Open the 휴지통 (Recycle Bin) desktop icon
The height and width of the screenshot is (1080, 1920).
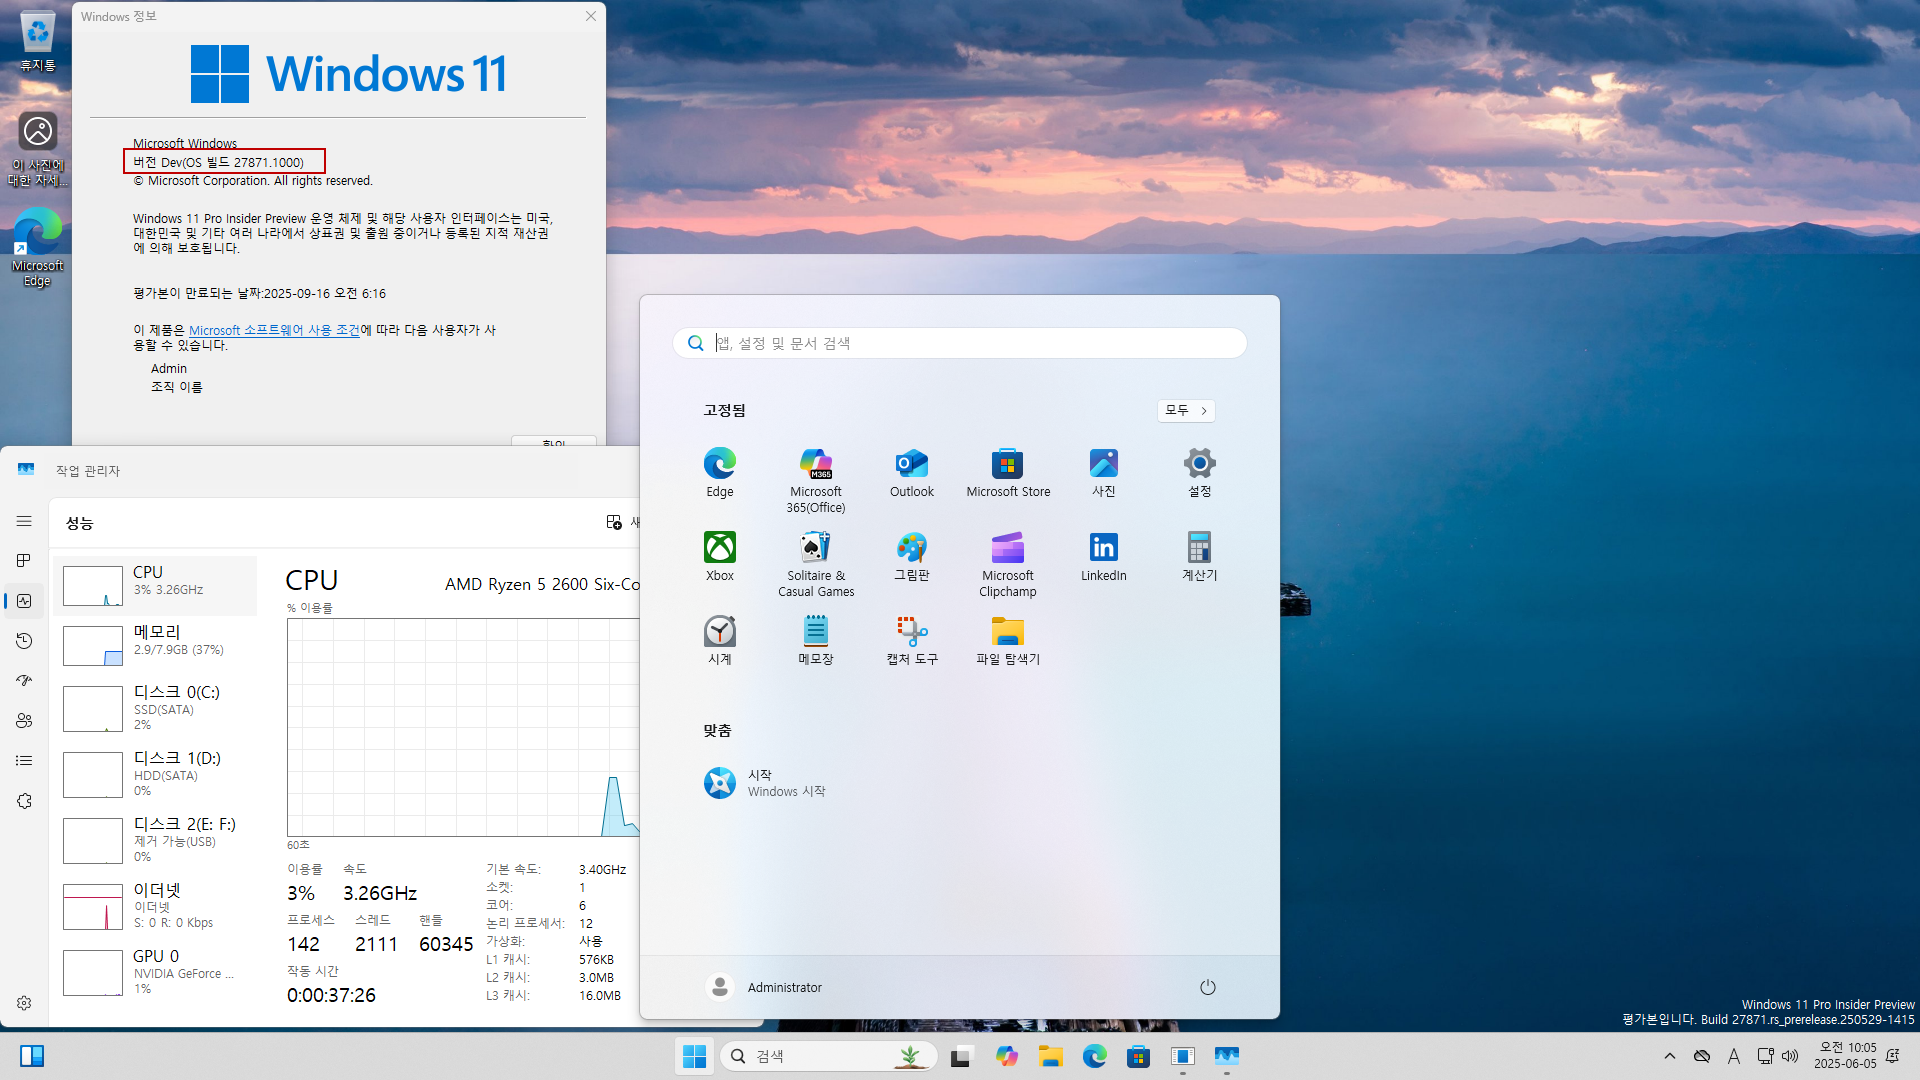point(38,42)
